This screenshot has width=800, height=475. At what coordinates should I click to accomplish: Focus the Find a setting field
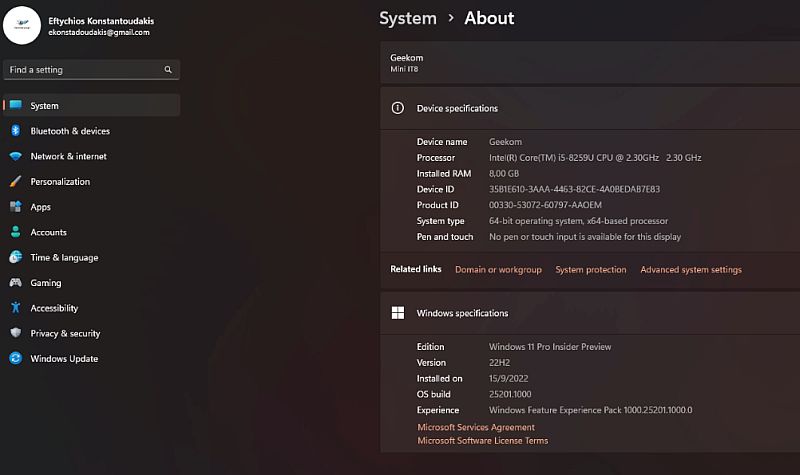tap(91, 69)
